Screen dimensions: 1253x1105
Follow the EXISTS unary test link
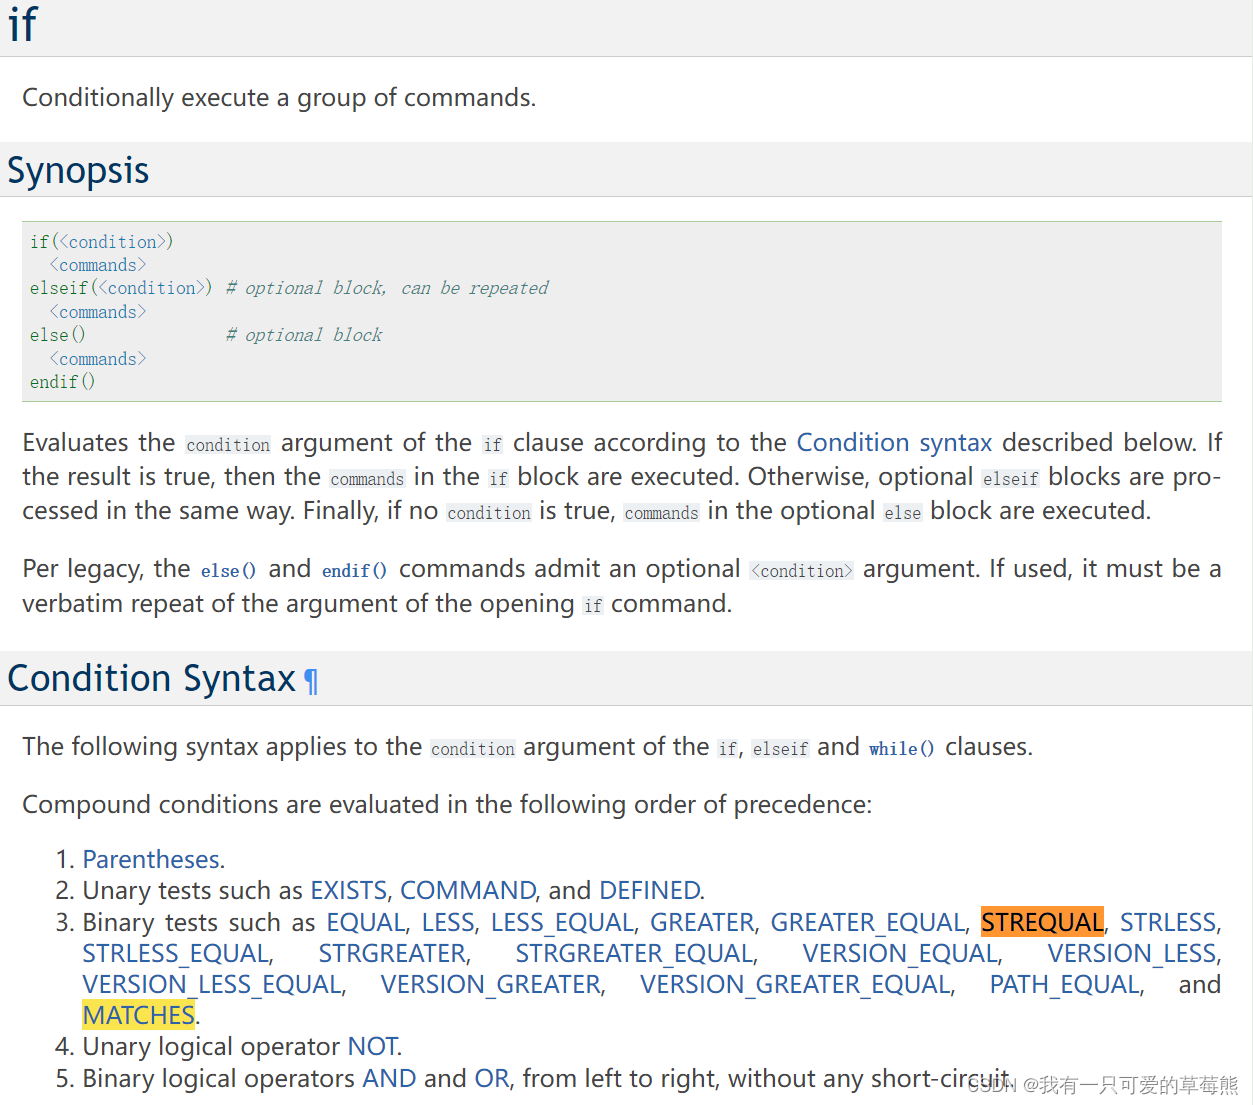(x=348, y=890)
